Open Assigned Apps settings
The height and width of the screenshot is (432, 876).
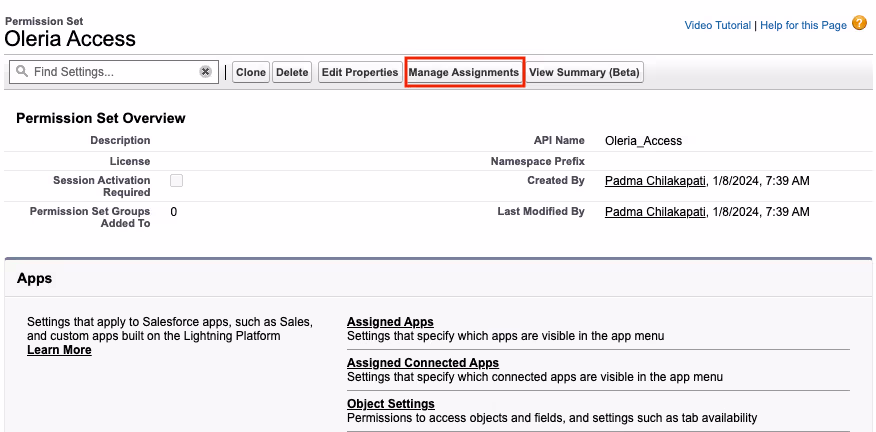pos(390,322)
